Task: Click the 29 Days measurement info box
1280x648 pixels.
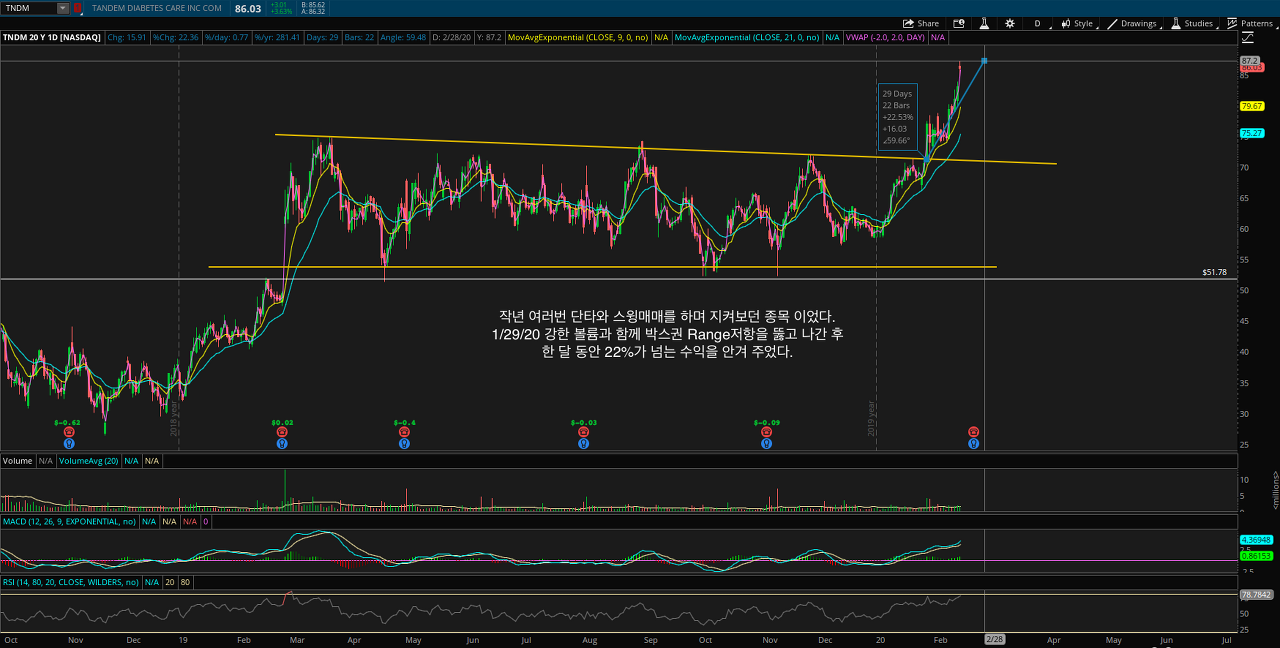Action: pyautogui.click(x=897, y=117)
